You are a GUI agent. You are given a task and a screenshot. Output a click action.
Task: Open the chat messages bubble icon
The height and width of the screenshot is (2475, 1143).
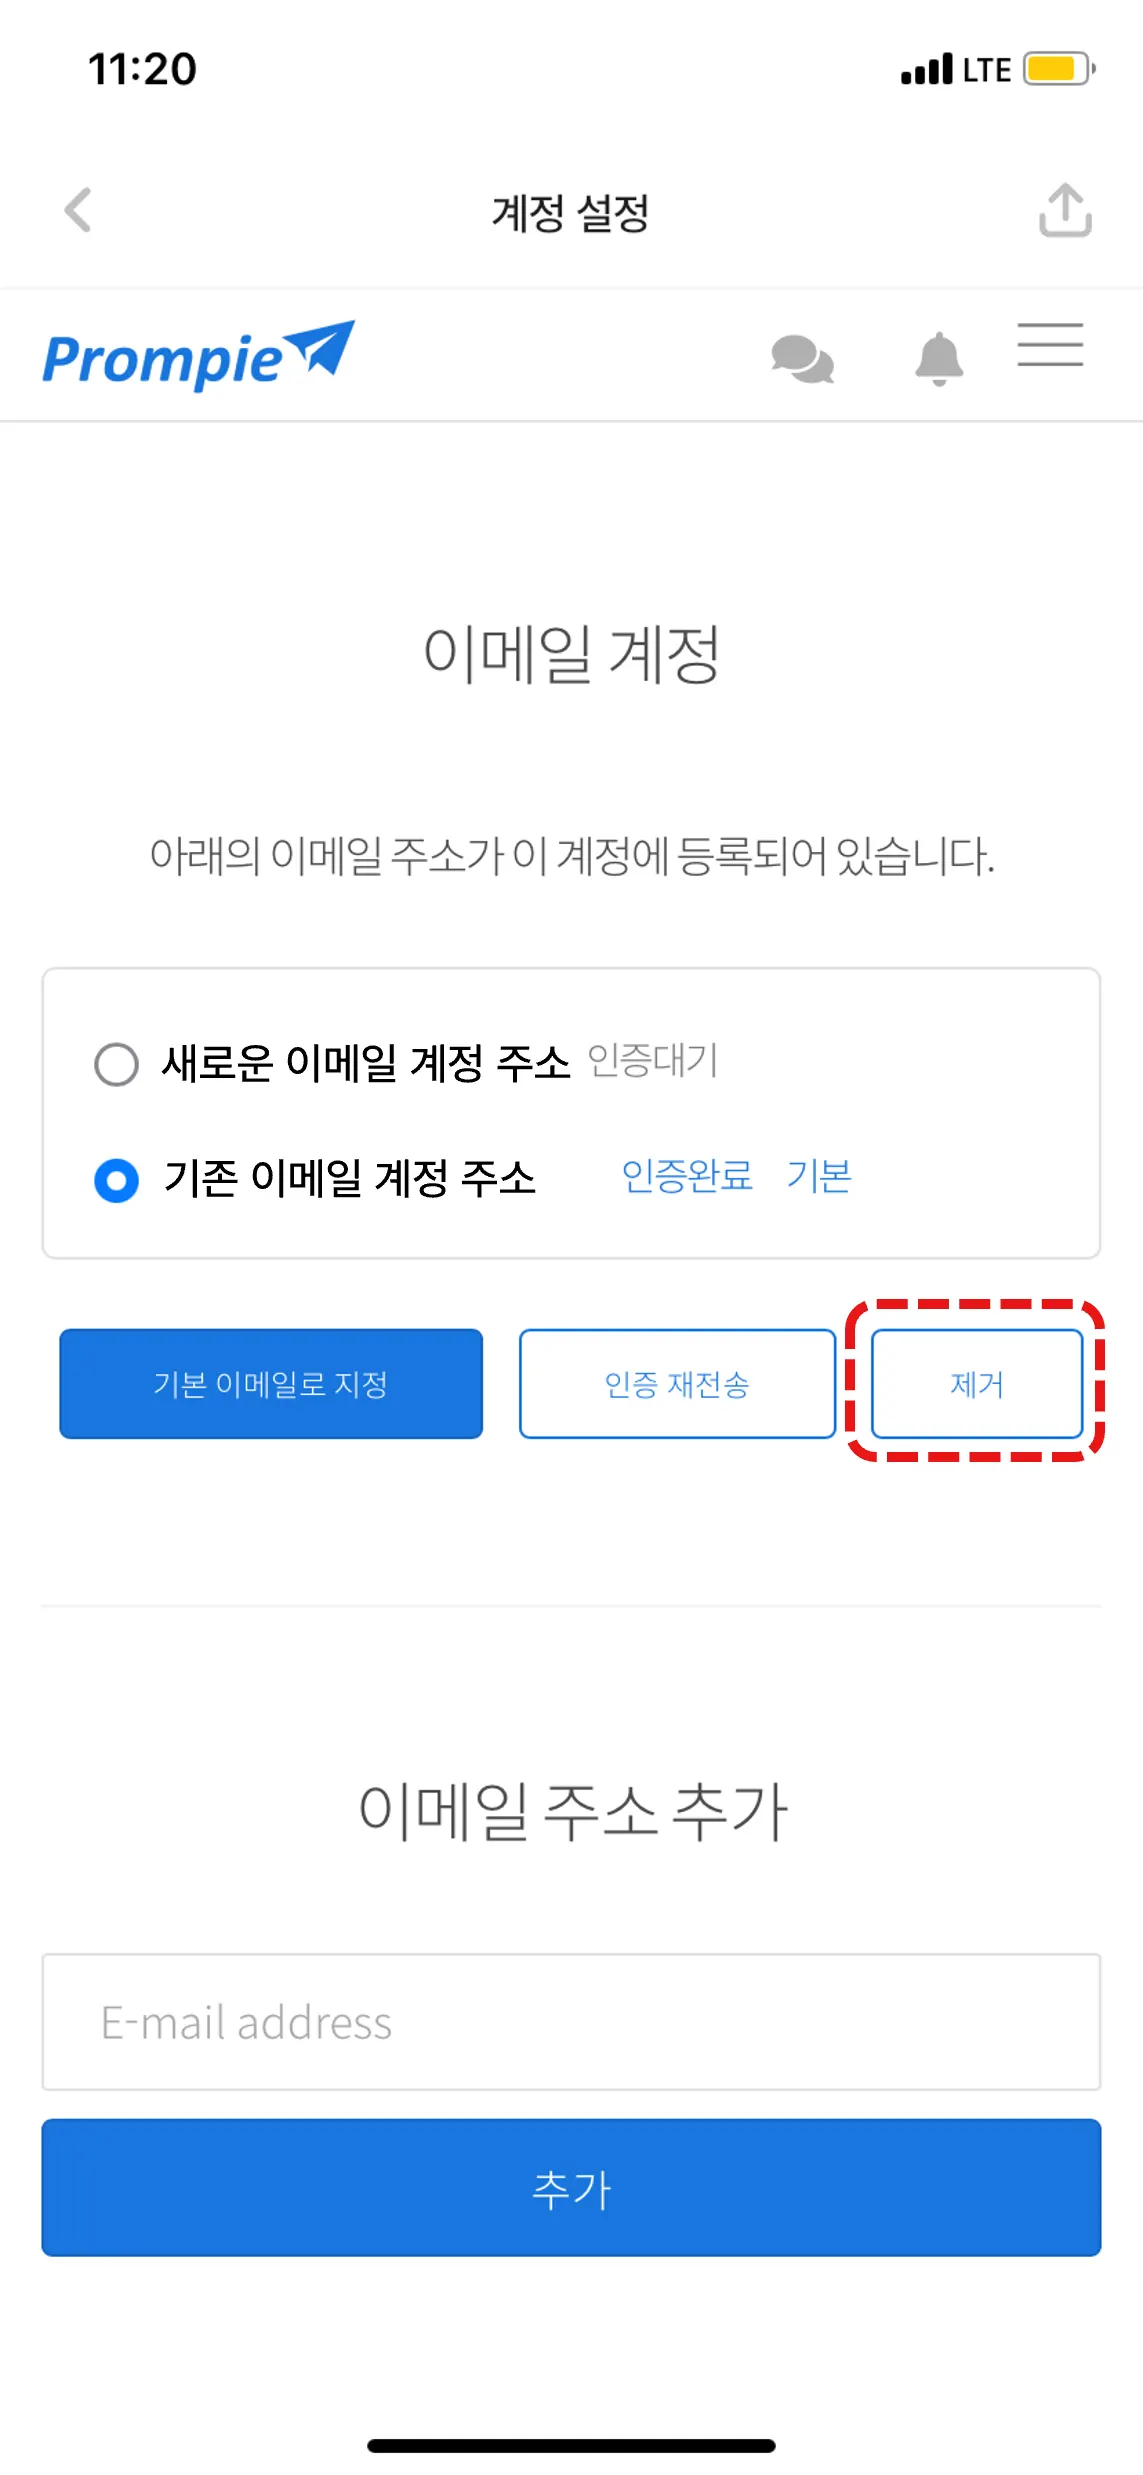click(x=802, y=359)
